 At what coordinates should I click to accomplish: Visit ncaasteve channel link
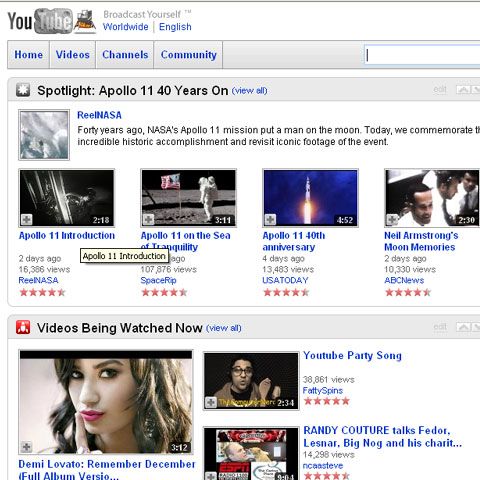pyautogui.click(x=323, y=465)
